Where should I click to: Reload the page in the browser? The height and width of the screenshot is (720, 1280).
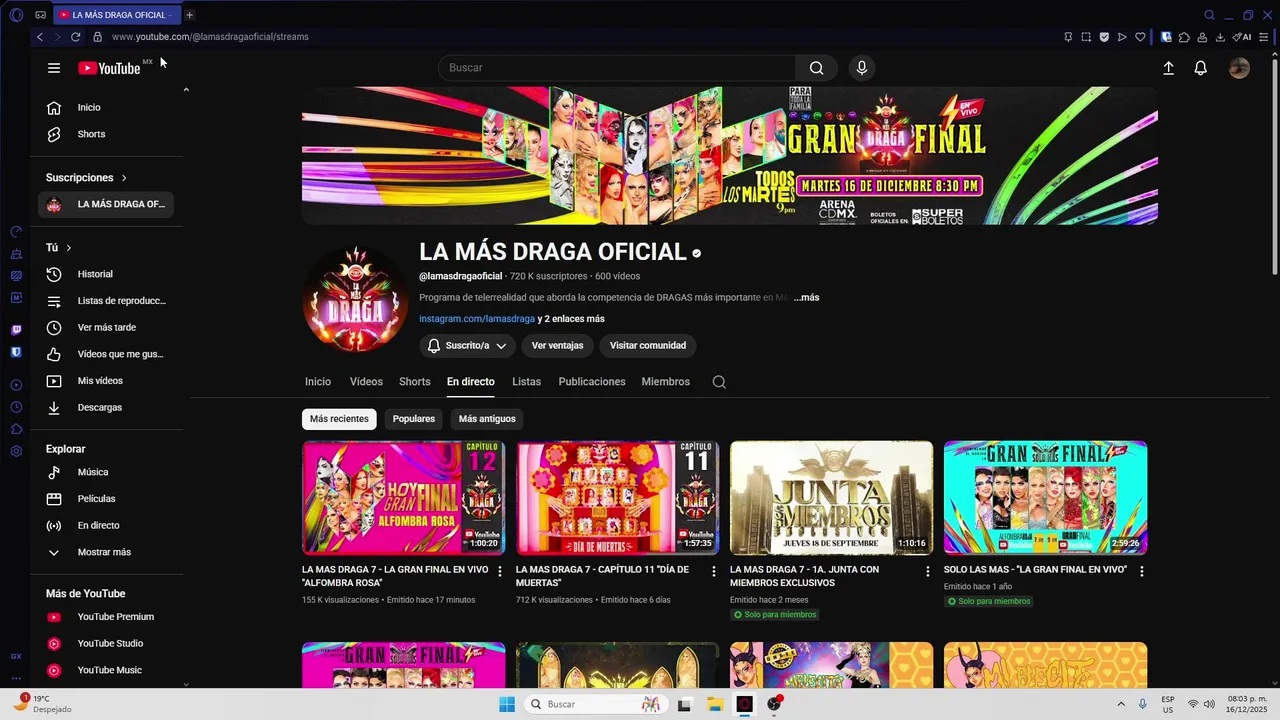click(x=75, y=37)
